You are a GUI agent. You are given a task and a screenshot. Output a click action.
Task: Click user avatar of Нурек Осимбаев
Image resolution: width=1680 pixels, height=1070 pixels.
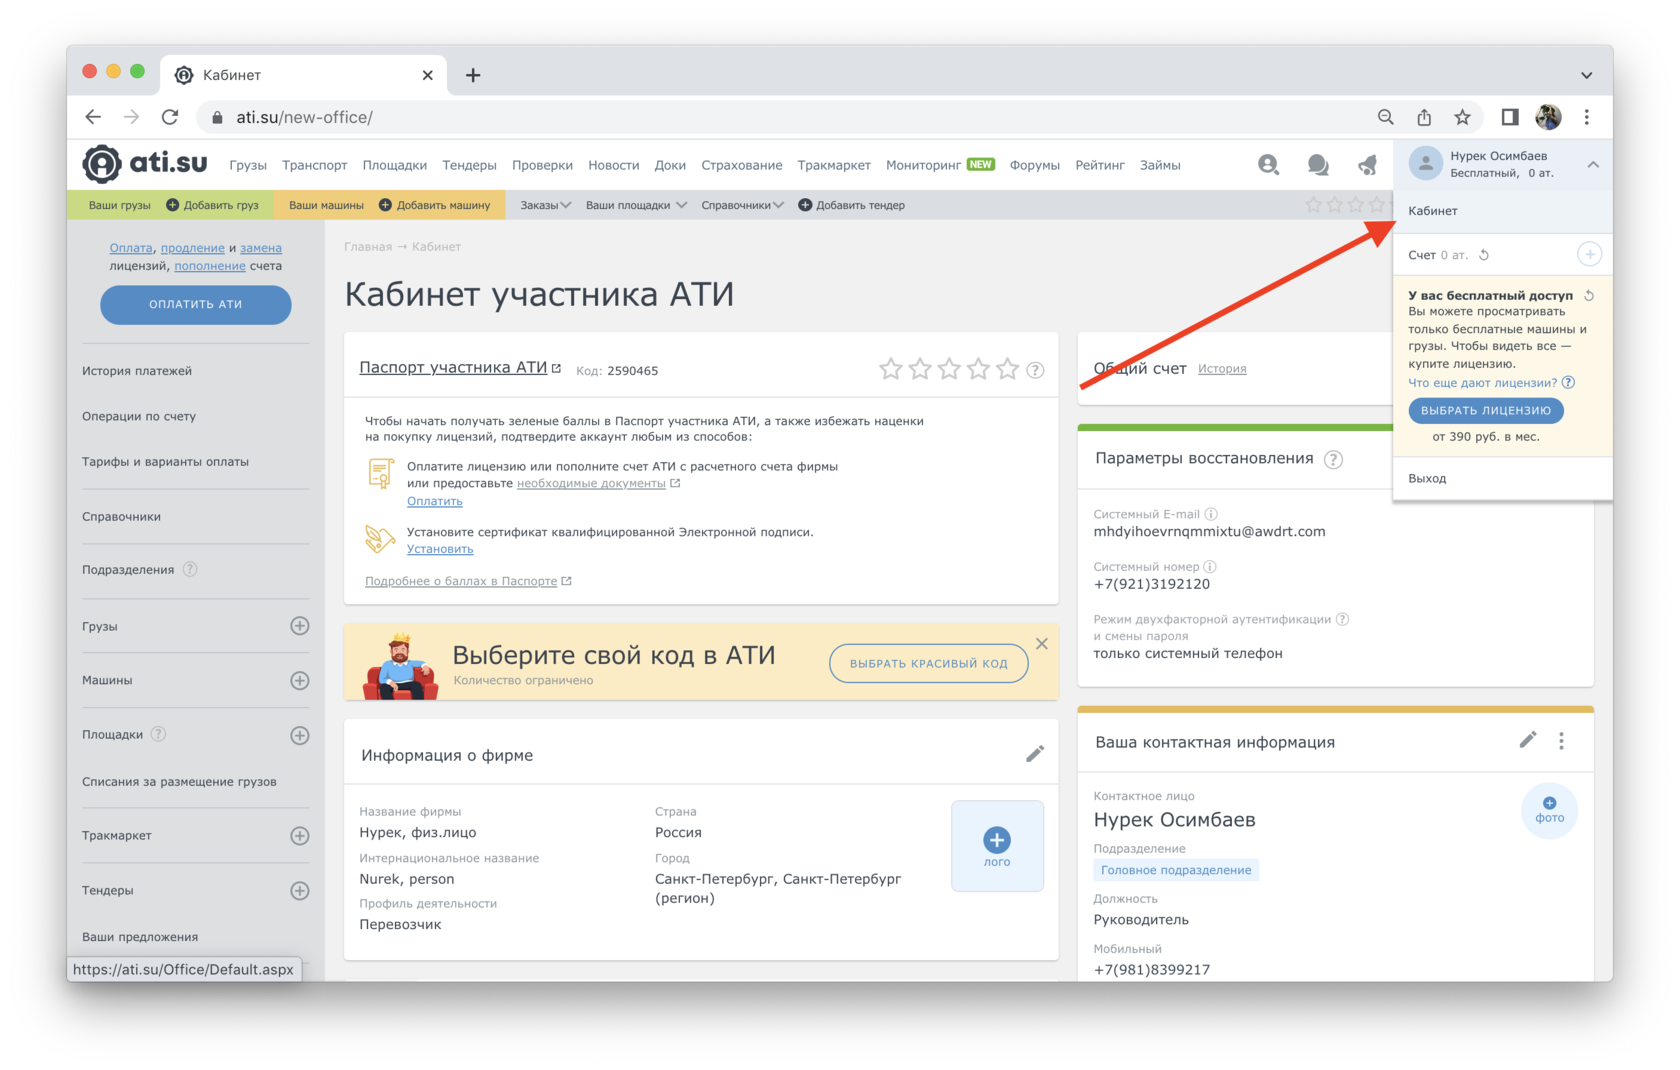tap(1425, 163)
